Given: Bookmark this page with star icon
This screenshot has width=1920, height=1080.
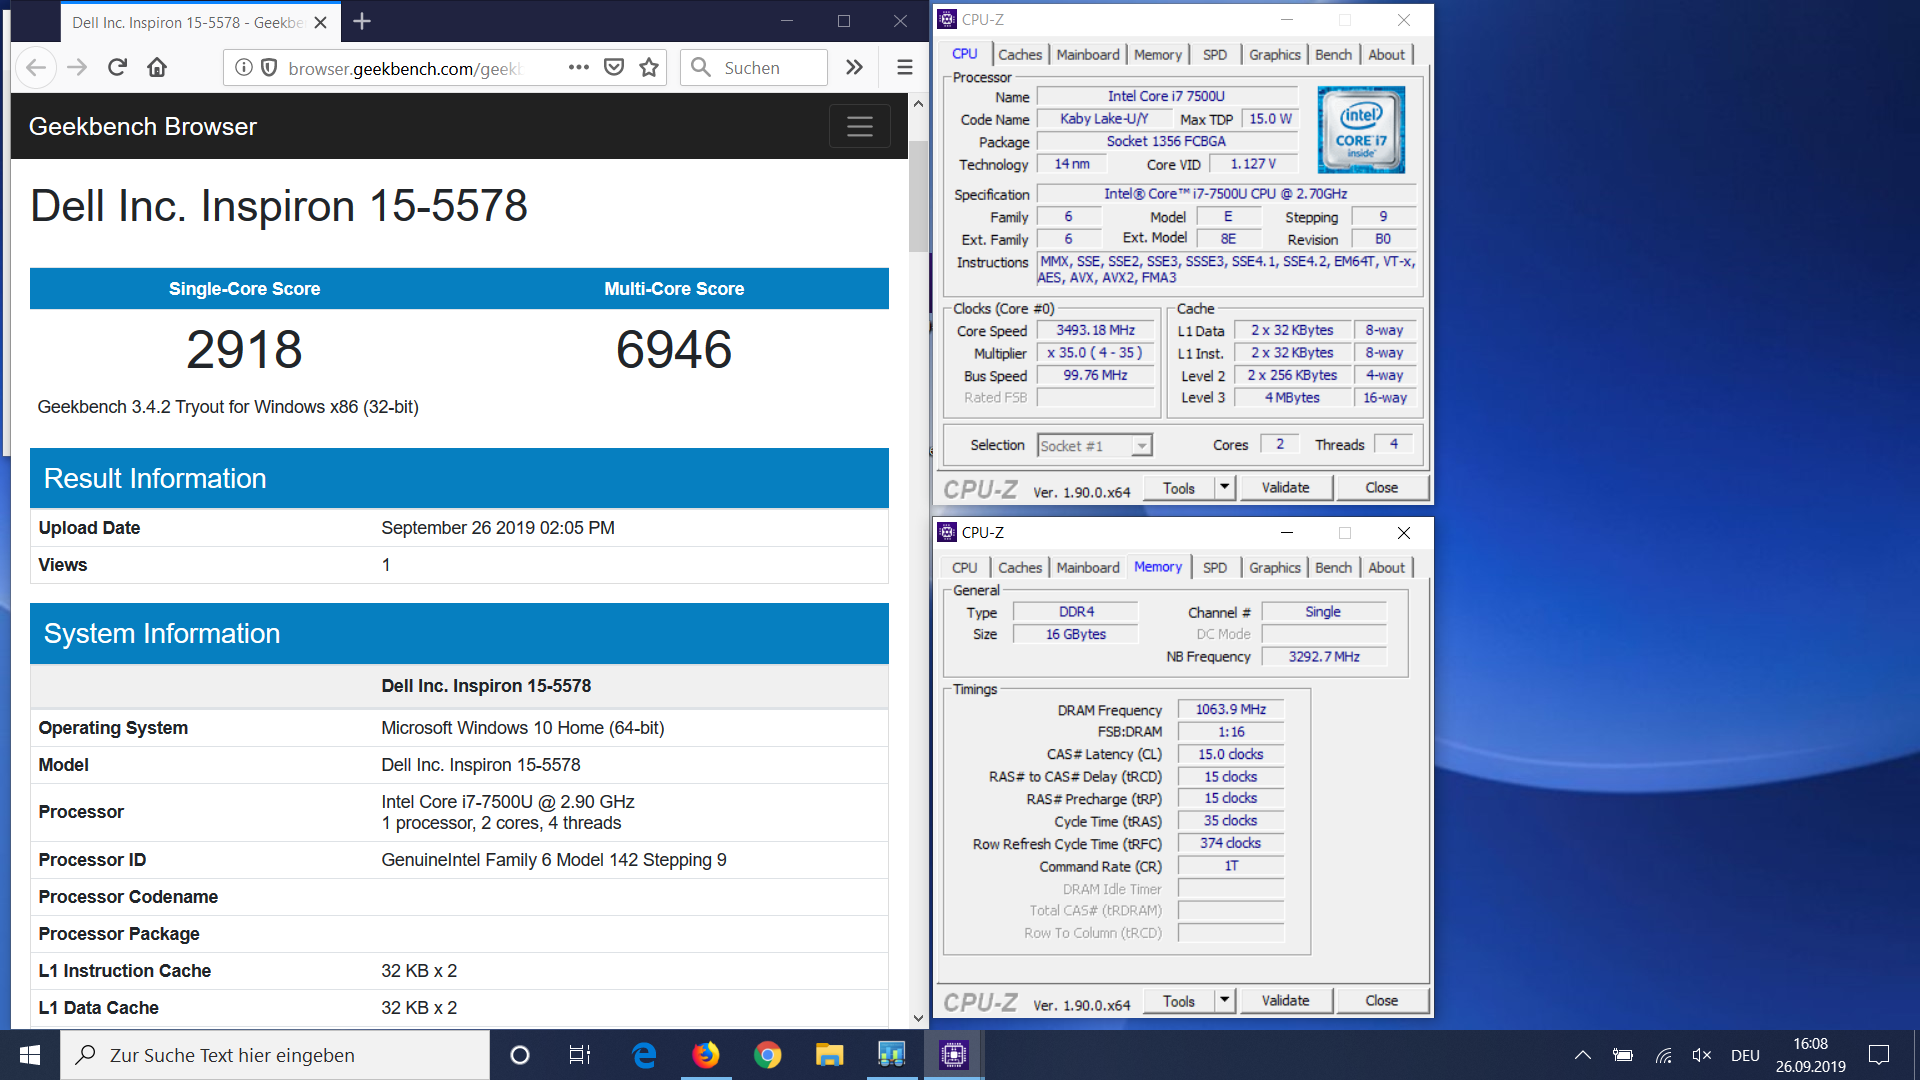Looking at the screenshot, I should (649, 67).
